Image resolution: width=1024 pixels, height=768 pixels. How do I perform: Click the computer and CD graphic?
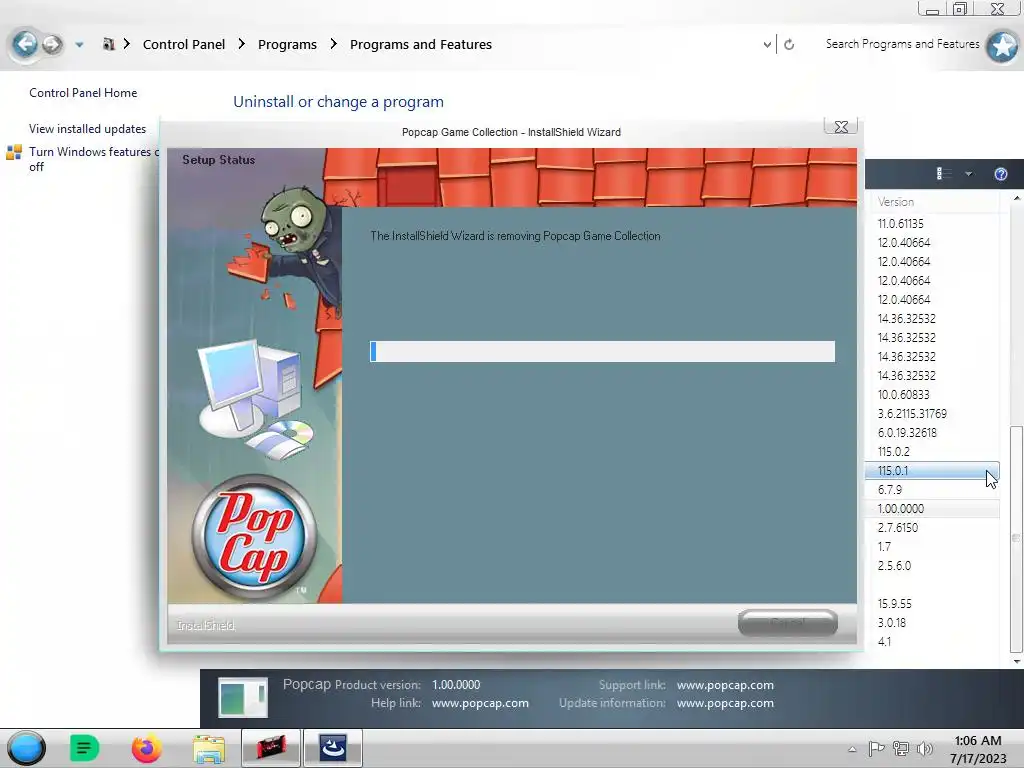pos(255,398)
